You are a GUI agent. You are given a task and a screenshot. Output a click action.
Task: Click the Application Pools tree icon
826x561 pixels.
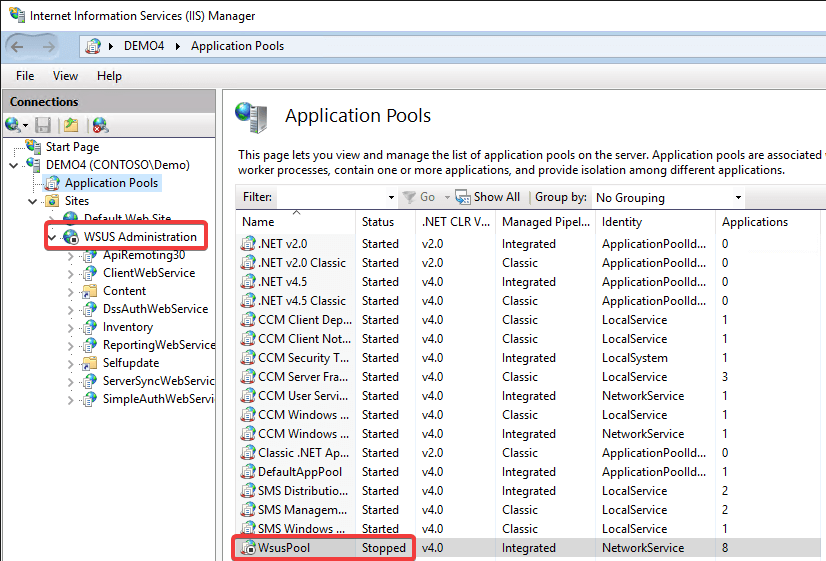click(52, 183)
